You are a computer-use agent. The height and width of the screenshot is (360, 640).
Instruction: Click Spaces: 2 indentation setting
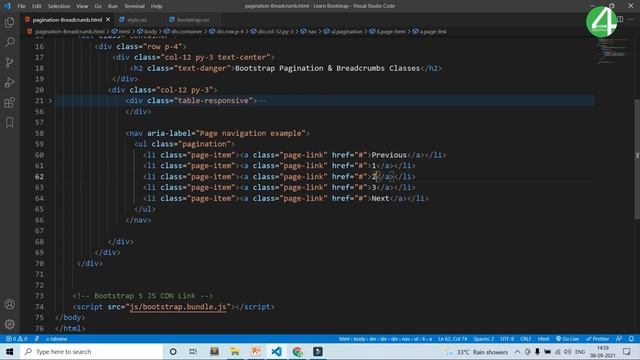click(x=484, y=339)
